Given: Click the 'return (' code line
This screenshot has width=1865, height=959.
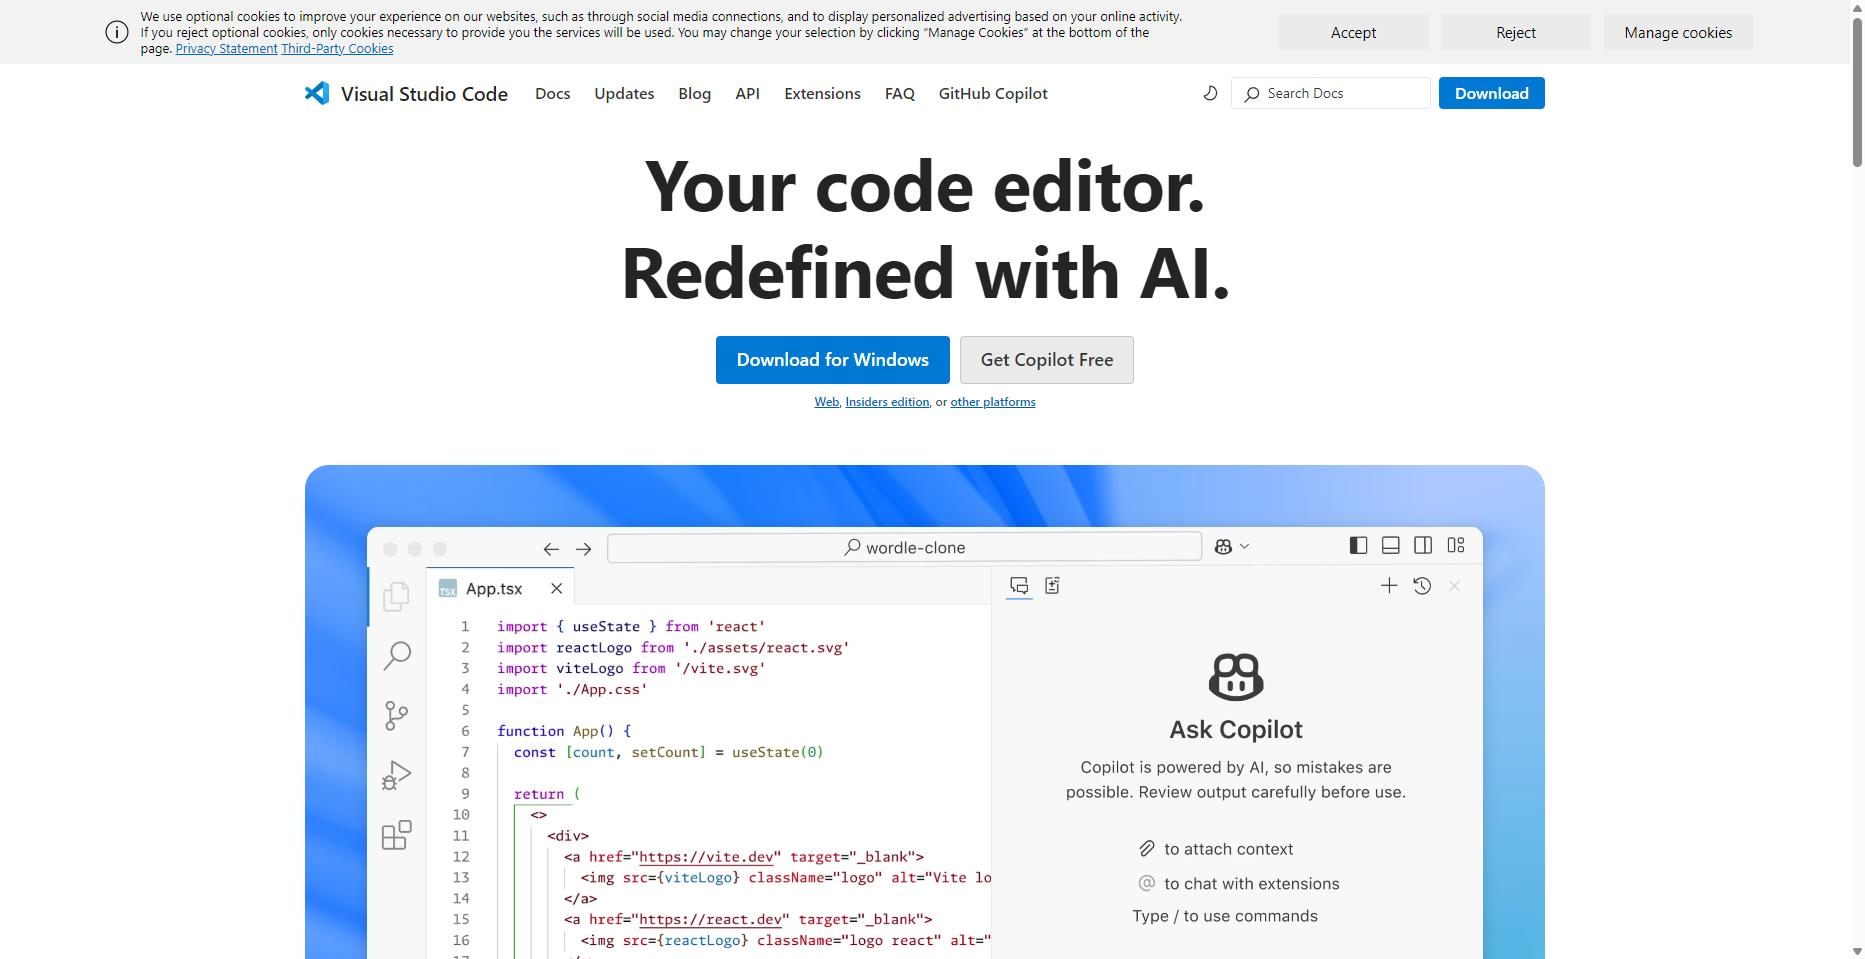Looking at the screenshot, I should pyautogui.click(x=547, y=794).
